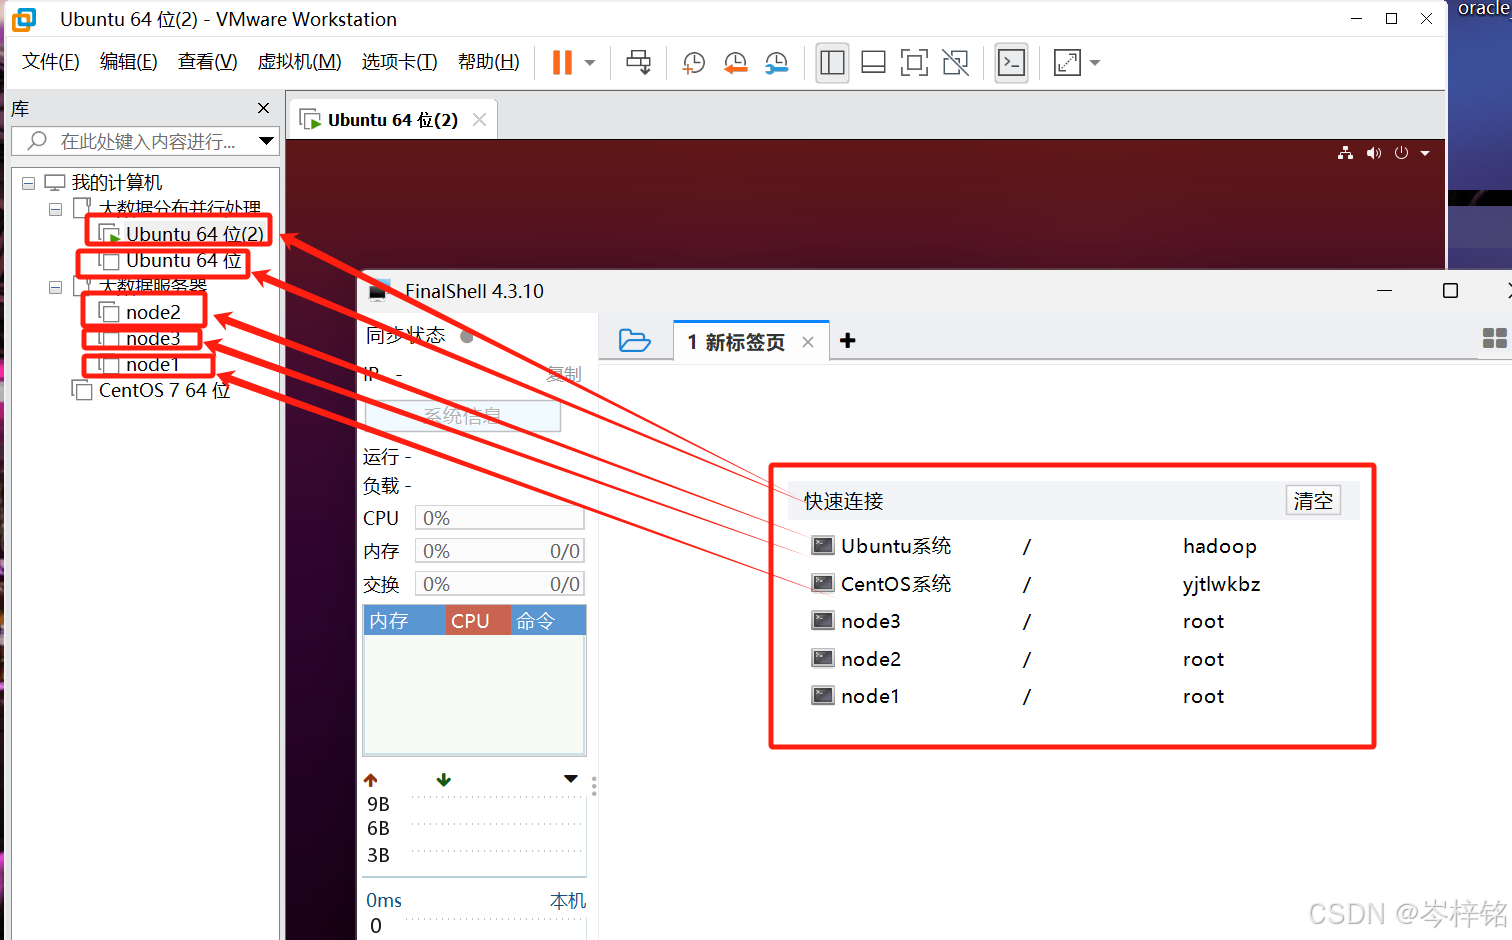The width and height of the screenshot is (1512, 940).
Task: Click the stretch guest display icon
Action: pyautogui.click(x=1067, y=63)
